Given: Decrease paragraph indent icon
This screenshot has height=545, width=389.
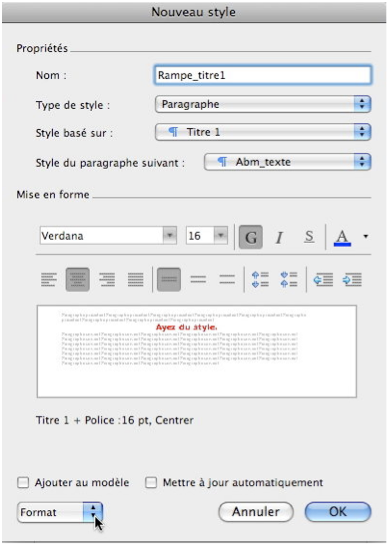Looking at the screenshot, I should click(323, 279).
